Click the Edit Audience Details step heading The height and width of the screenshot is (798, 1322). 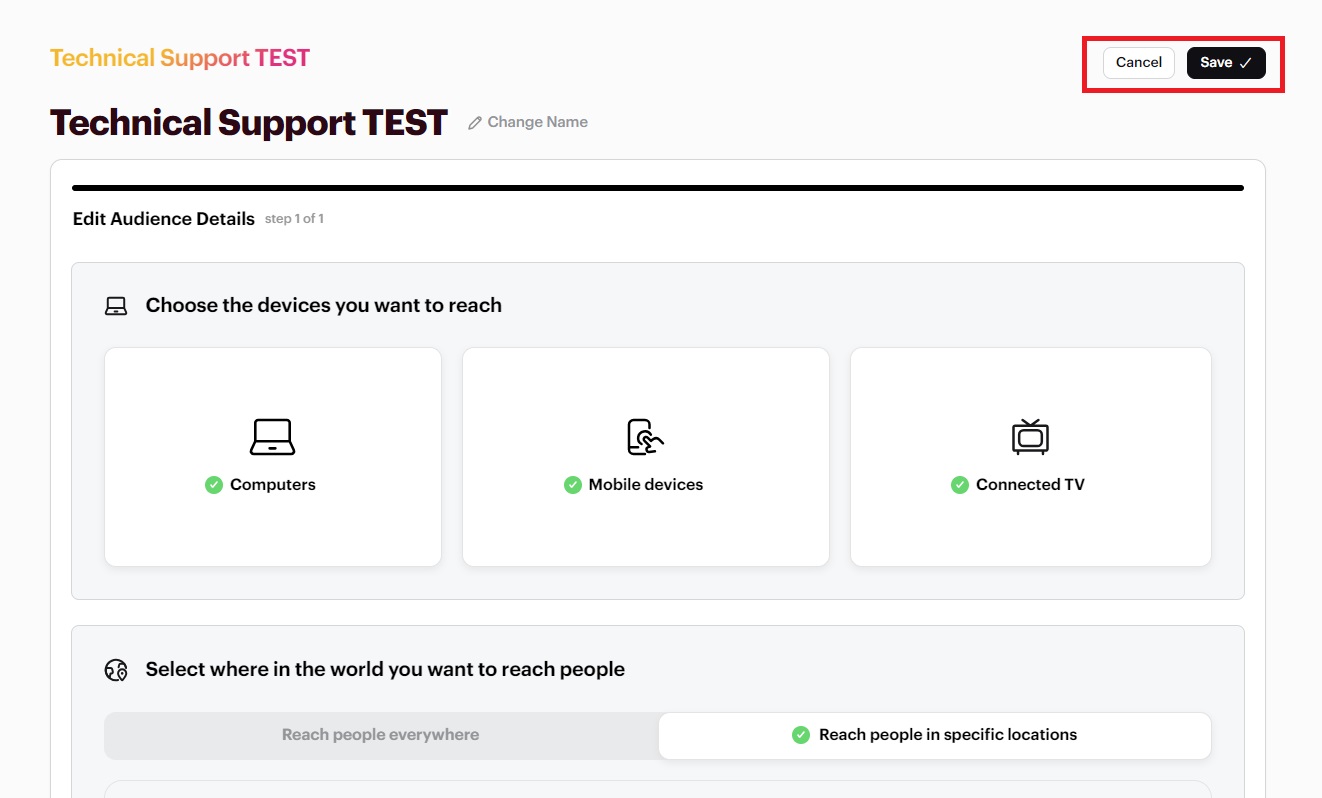(x=164, y=219)
